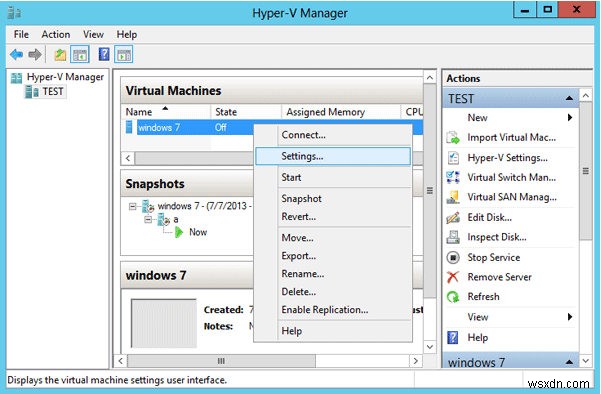Click the blue Help toolbar icon

point(104,54)
